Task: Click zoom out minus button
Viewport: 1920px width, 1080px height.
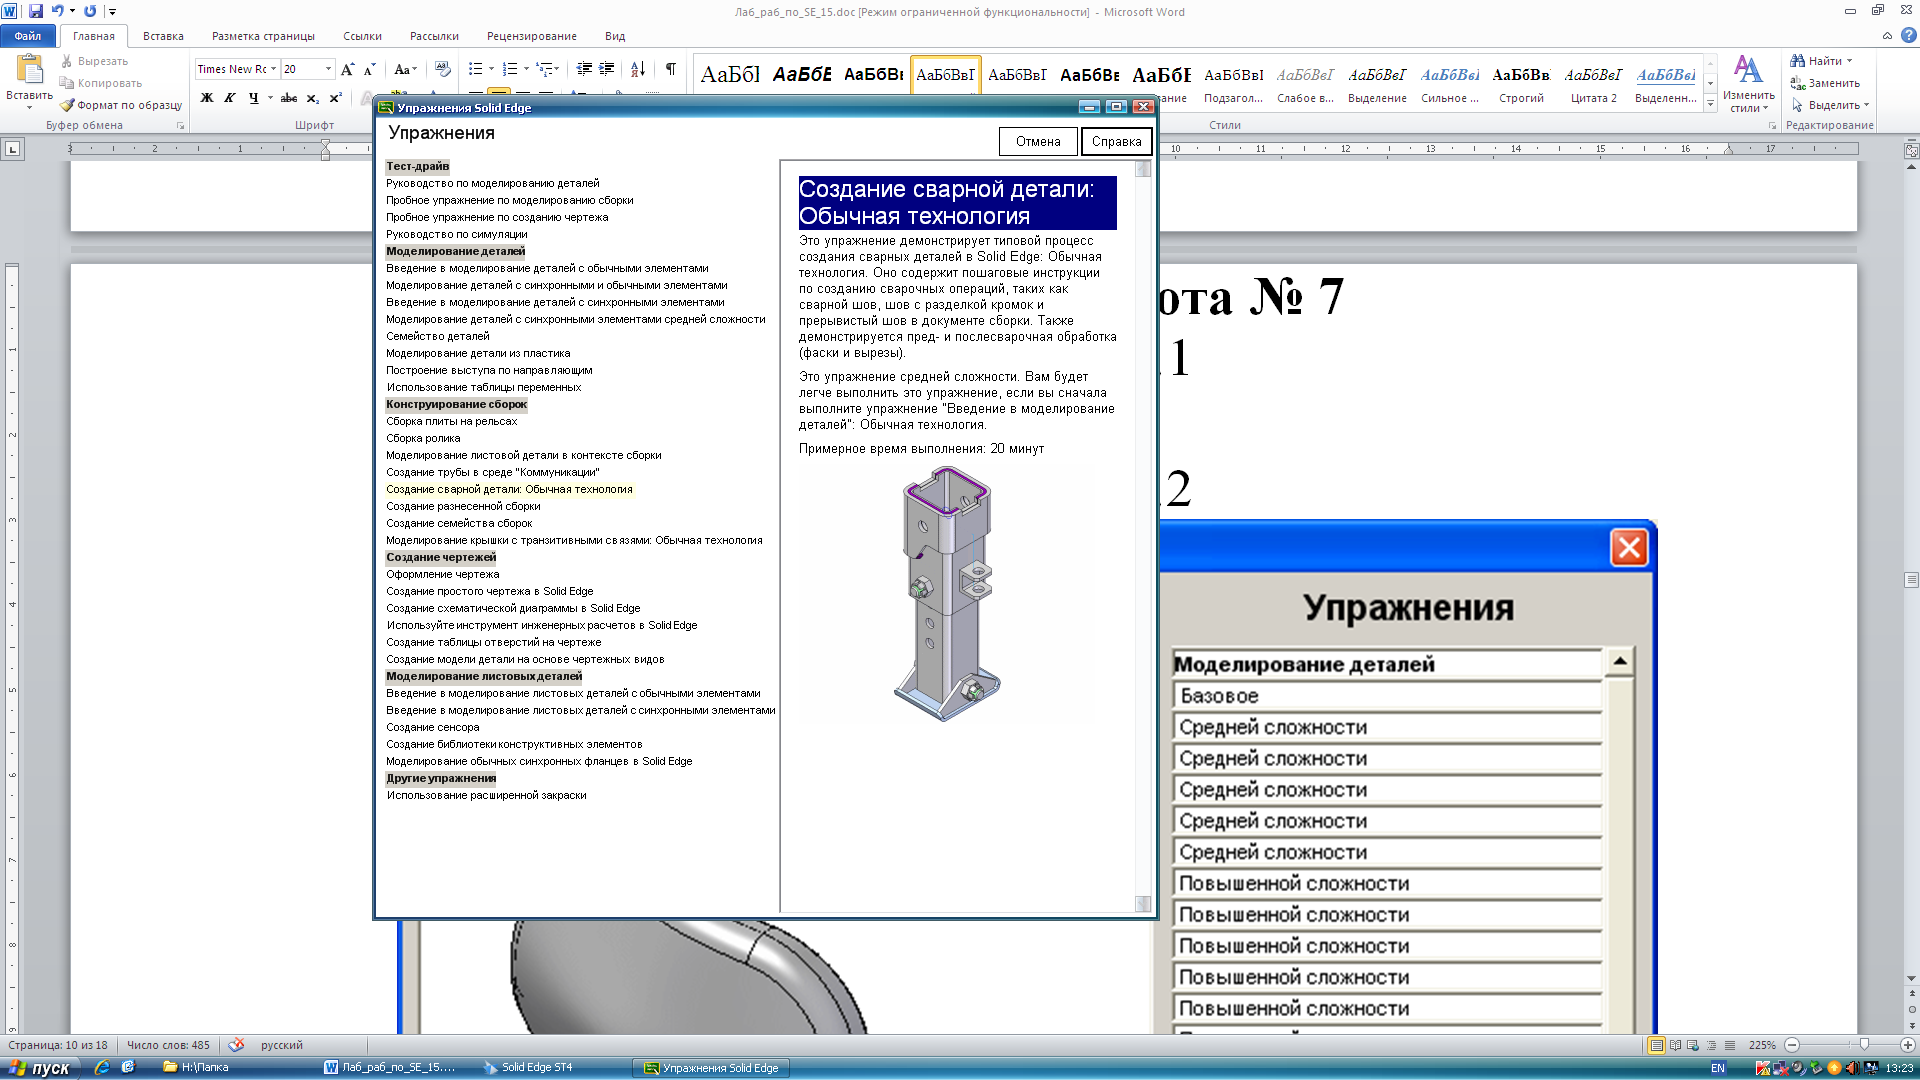Action: pyautogui.click(x=1792, y=1045)
